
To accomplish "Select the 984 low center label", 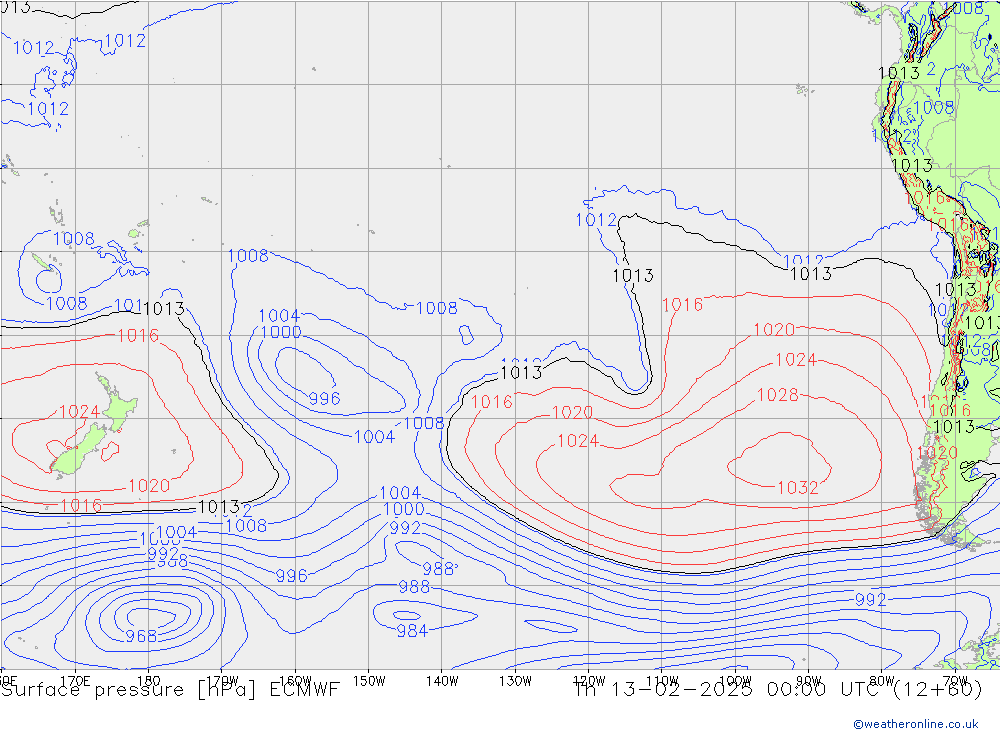I will 412,631.
